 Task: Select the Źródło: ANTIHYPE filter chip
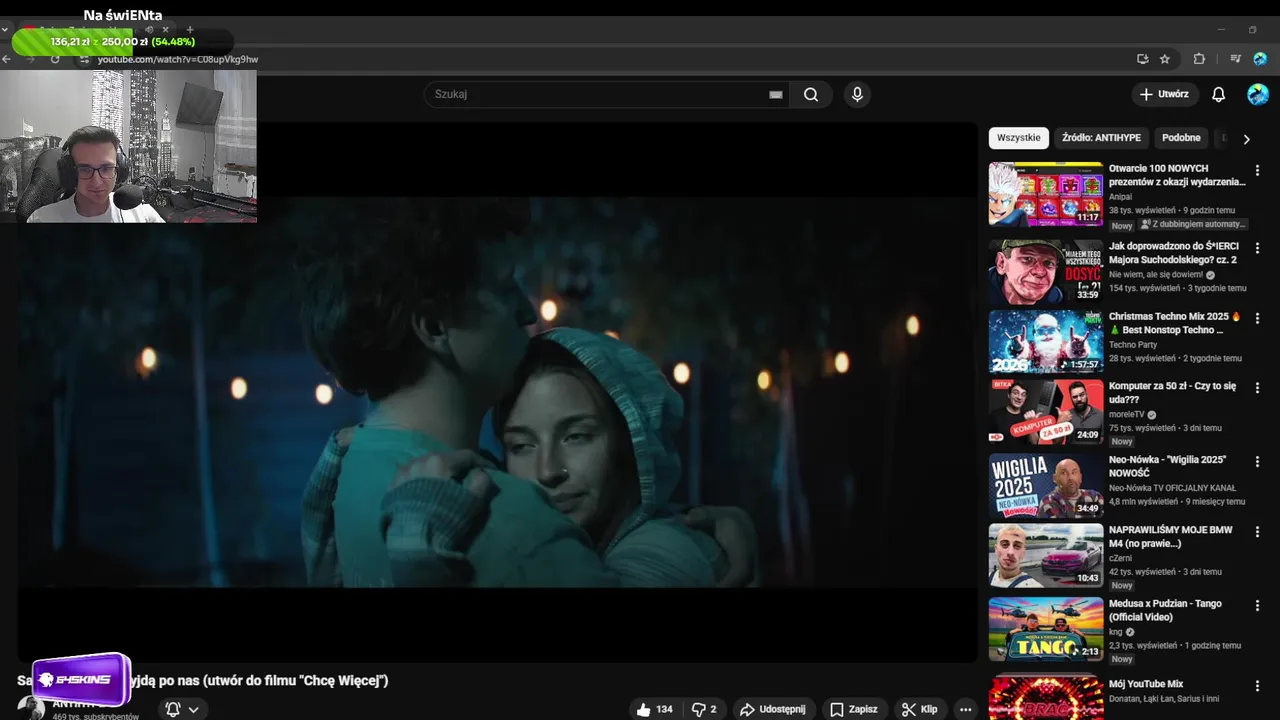[1101, 138]
